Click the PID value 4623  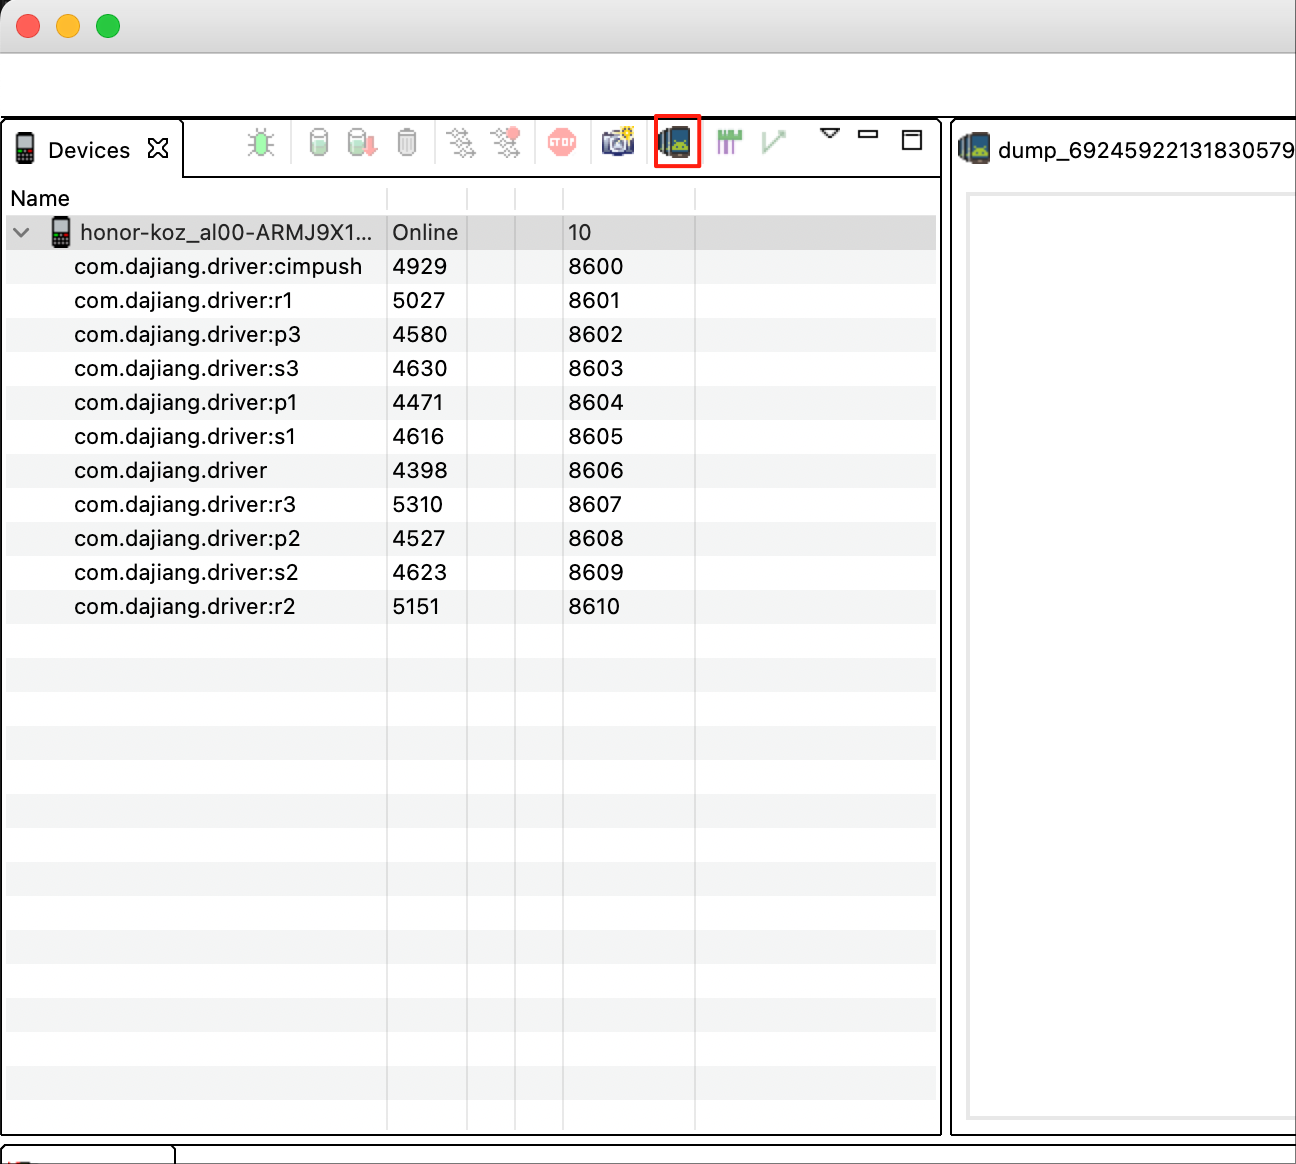(x=420, y=572)
